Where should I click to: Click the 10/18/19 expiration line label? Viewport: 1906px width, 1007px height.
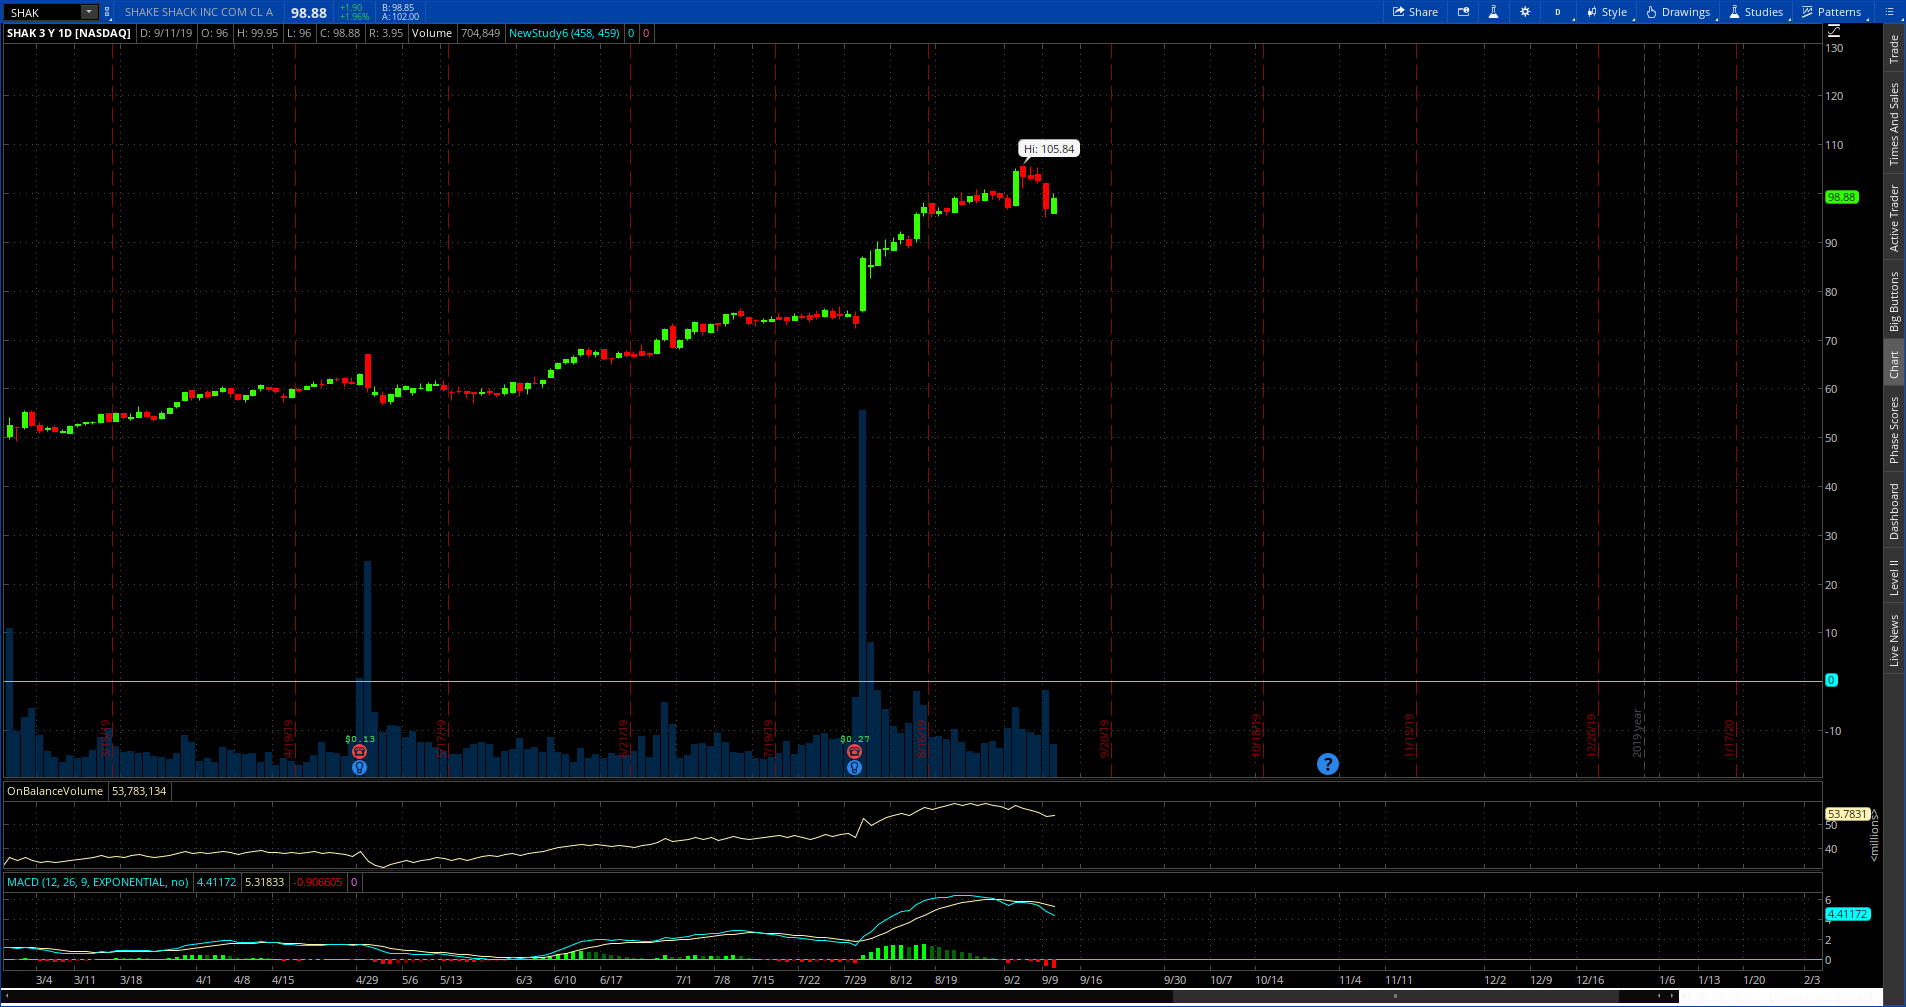click(1257, 735)
